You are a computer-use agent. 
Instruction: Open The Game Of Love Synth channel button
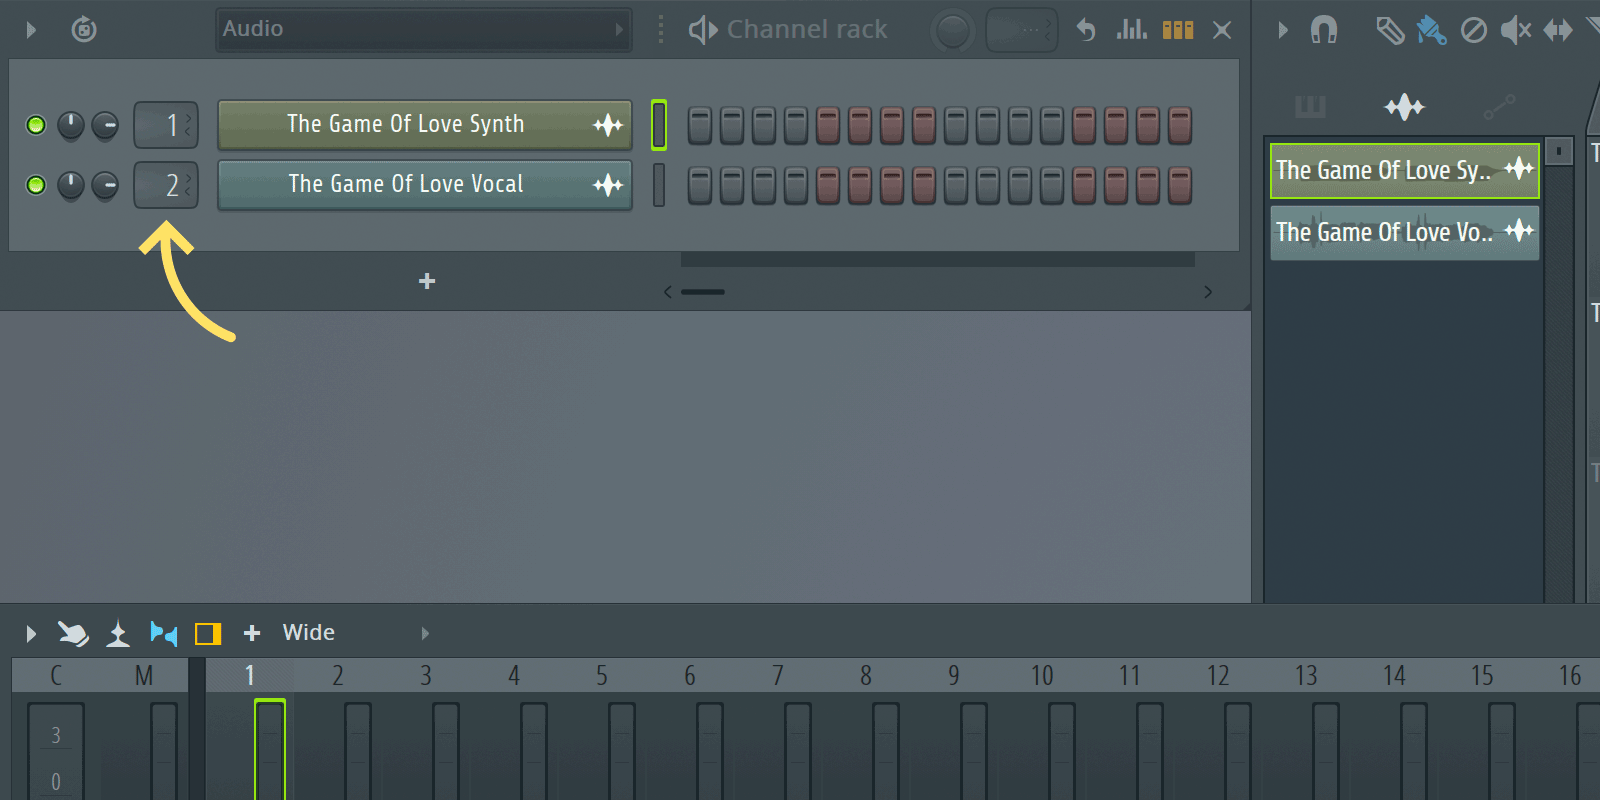pos(424,125)
